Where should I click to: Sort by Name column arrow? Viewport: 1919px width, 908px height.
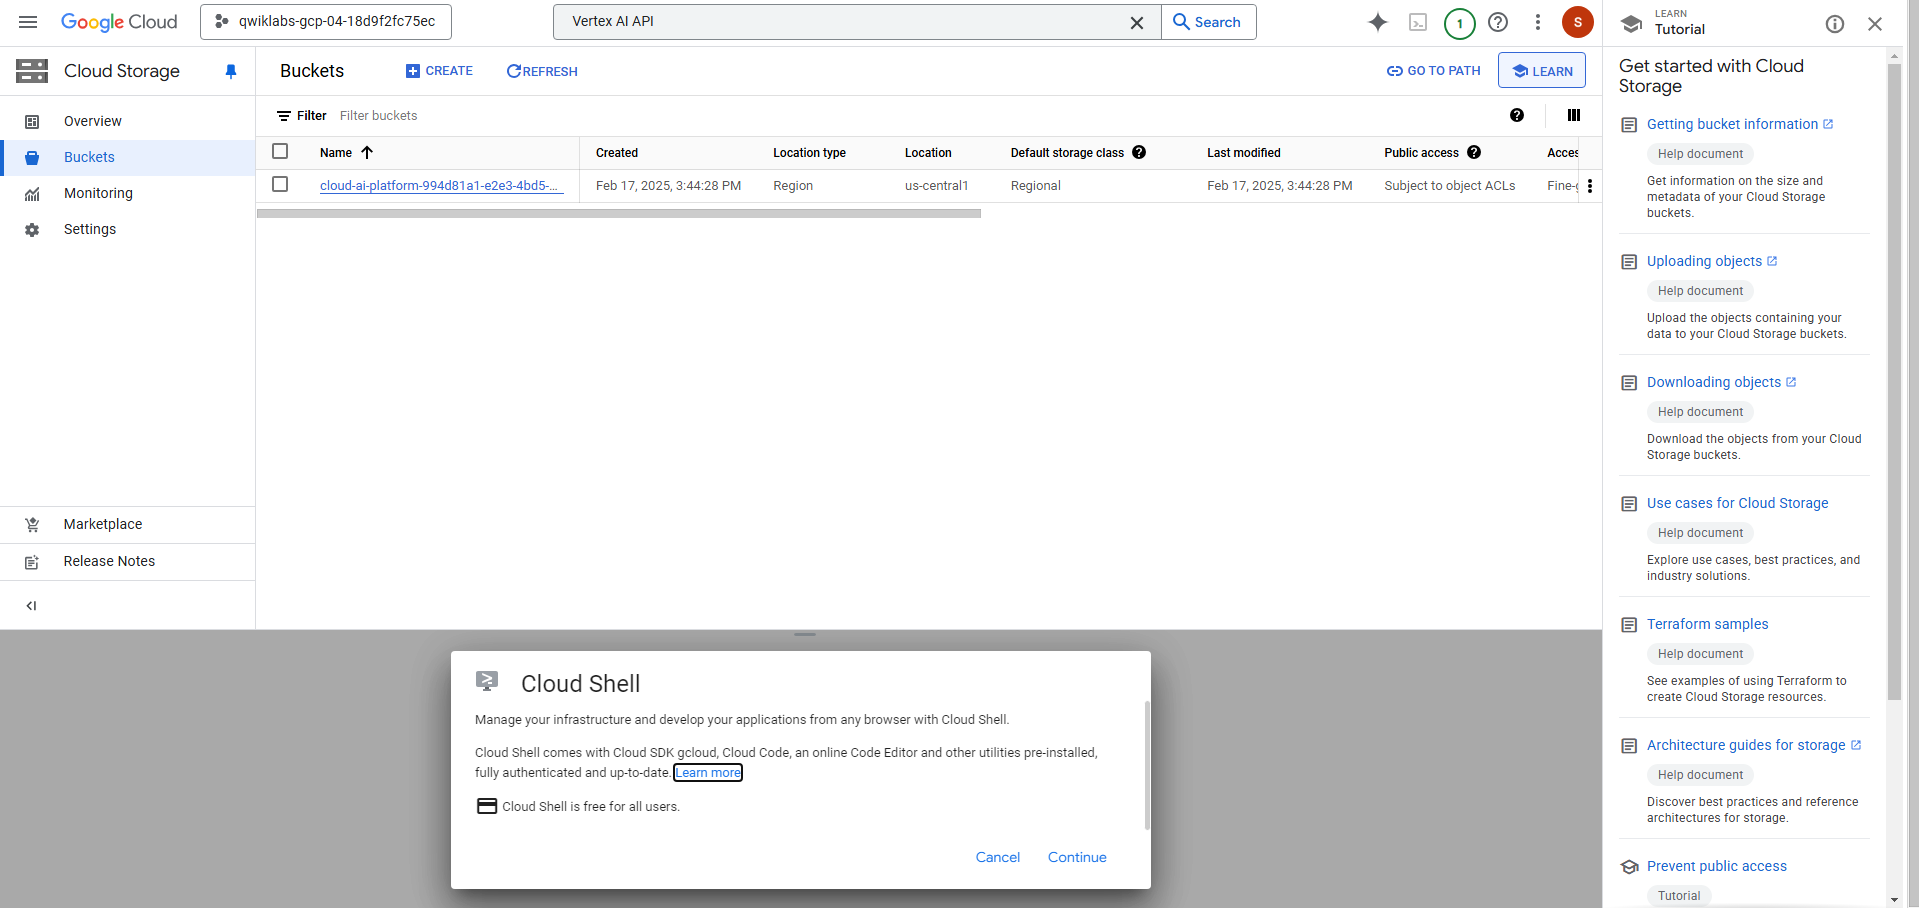[x=367, y=152]
